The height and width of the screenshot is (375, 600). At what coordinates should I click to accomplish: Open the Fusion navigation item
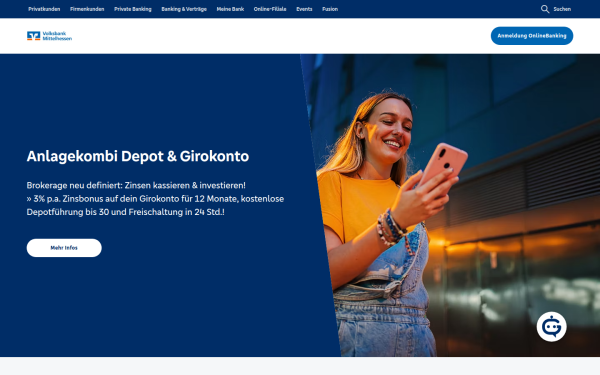330,9
